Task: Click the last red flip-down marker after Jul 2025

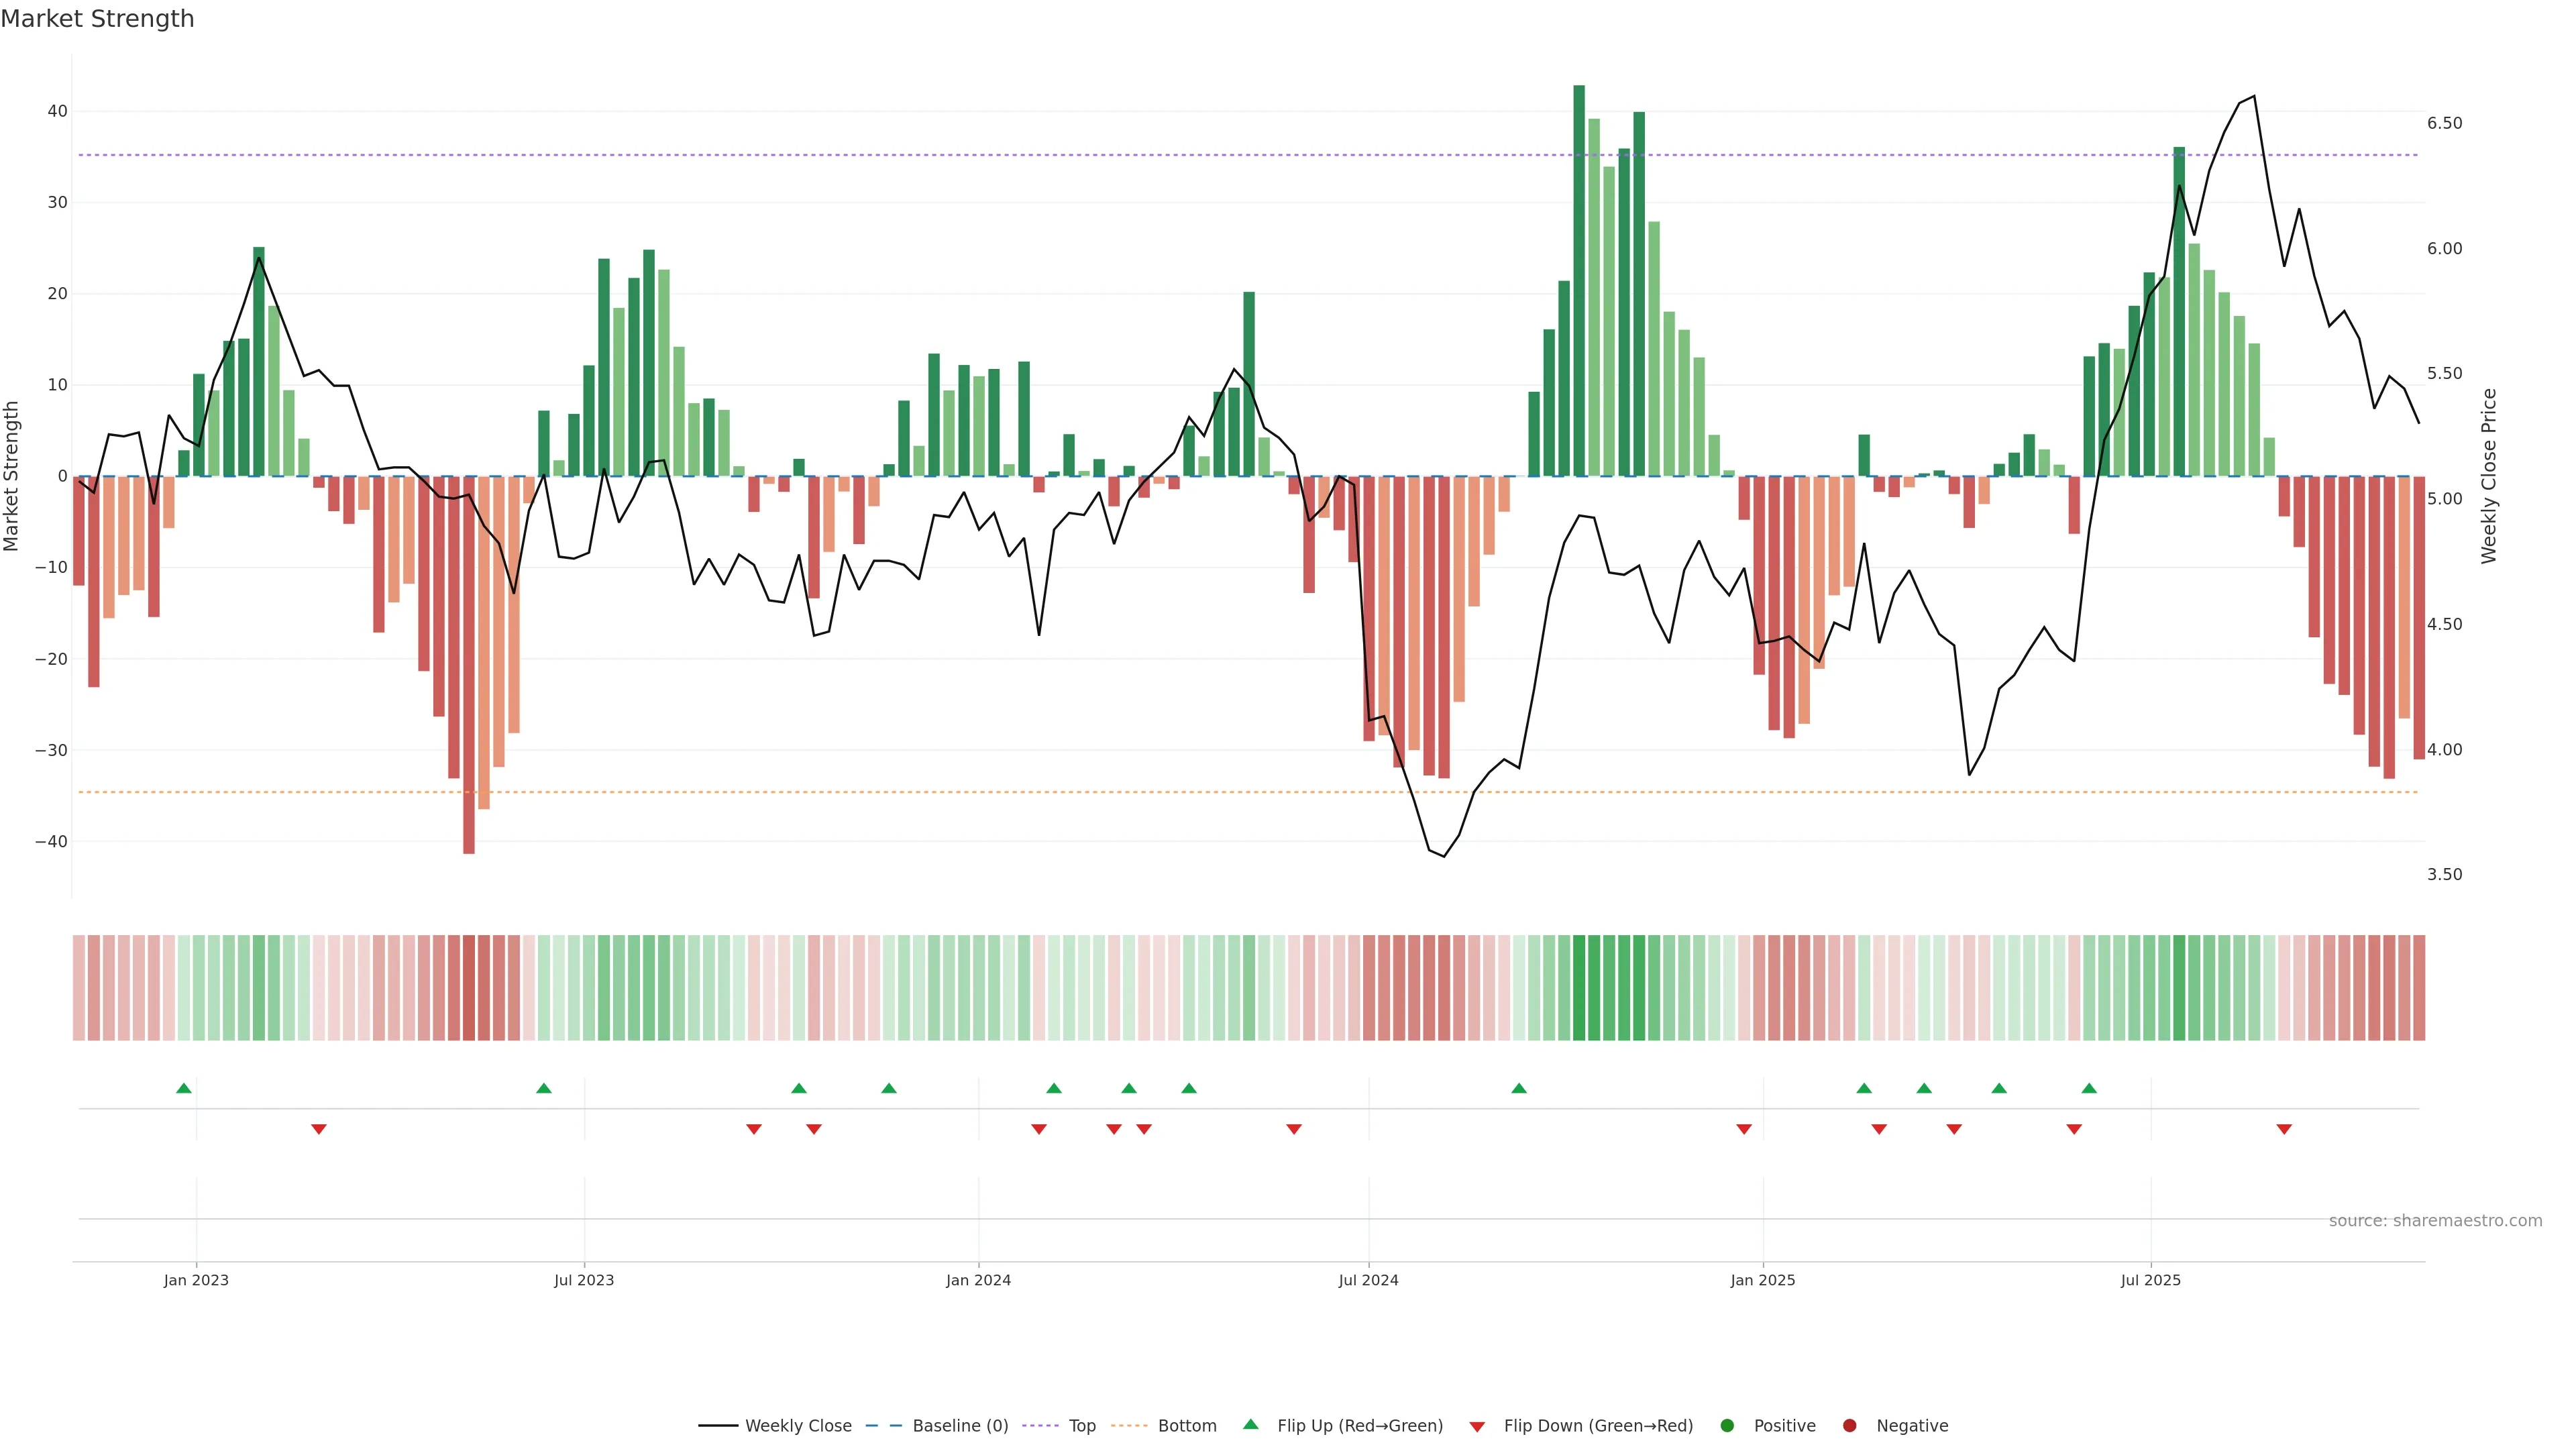Action: point(2284,1129)
